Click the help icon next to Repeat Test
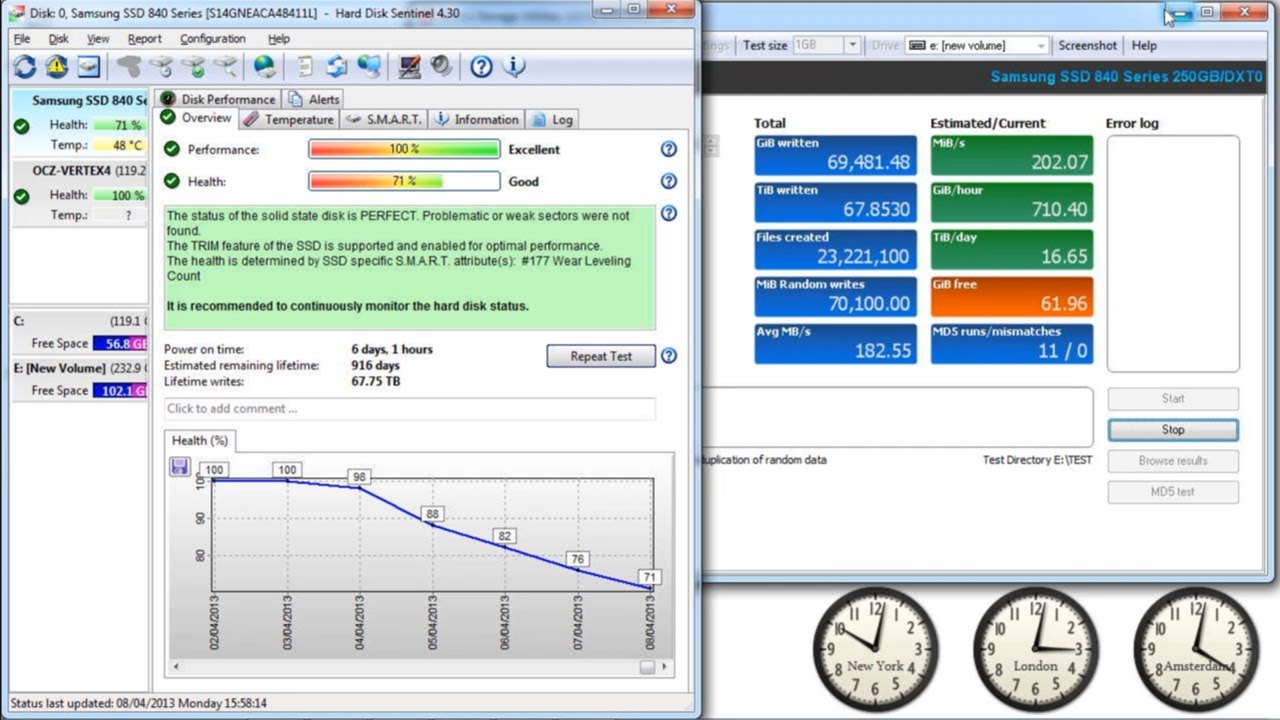Screen dimensions: 1280x720 pyautogui.click(x=669, y=356)
